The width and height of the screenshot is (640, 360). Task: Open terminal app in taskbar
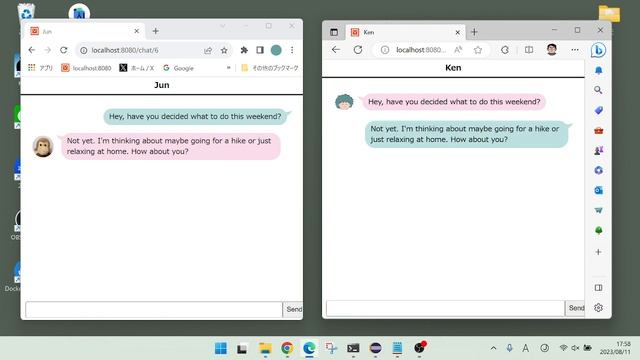click(x=353, y=348)
